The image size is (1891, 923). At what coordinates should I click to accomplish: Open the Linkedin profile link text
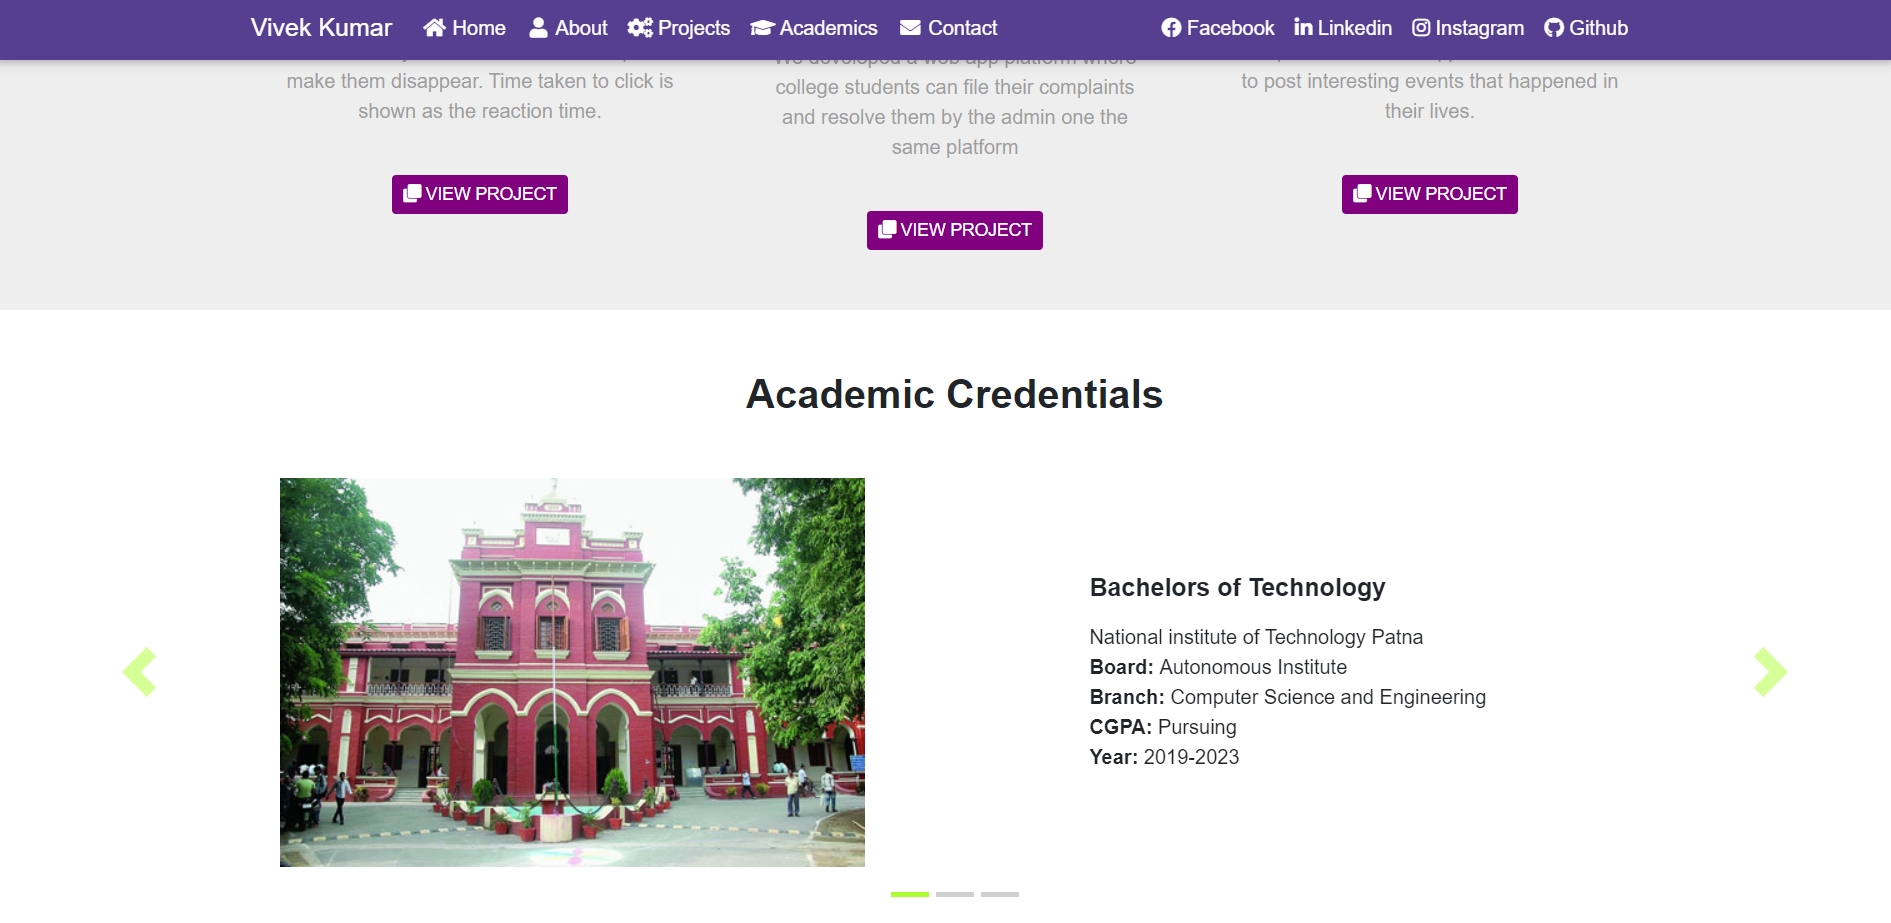[1355, 28]
